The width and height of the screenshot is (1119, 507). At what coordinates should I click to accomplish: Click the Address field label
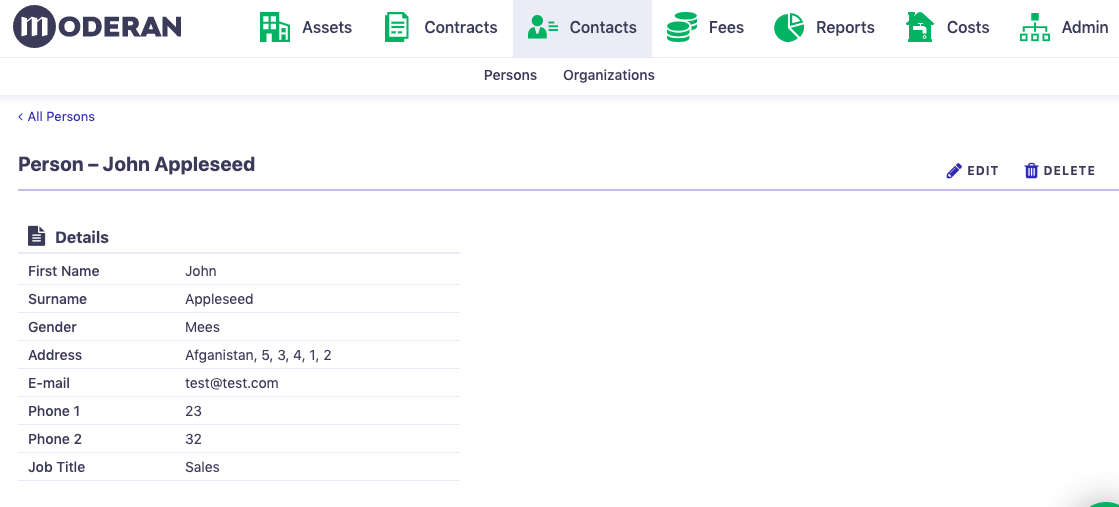[x=55, y=355]
